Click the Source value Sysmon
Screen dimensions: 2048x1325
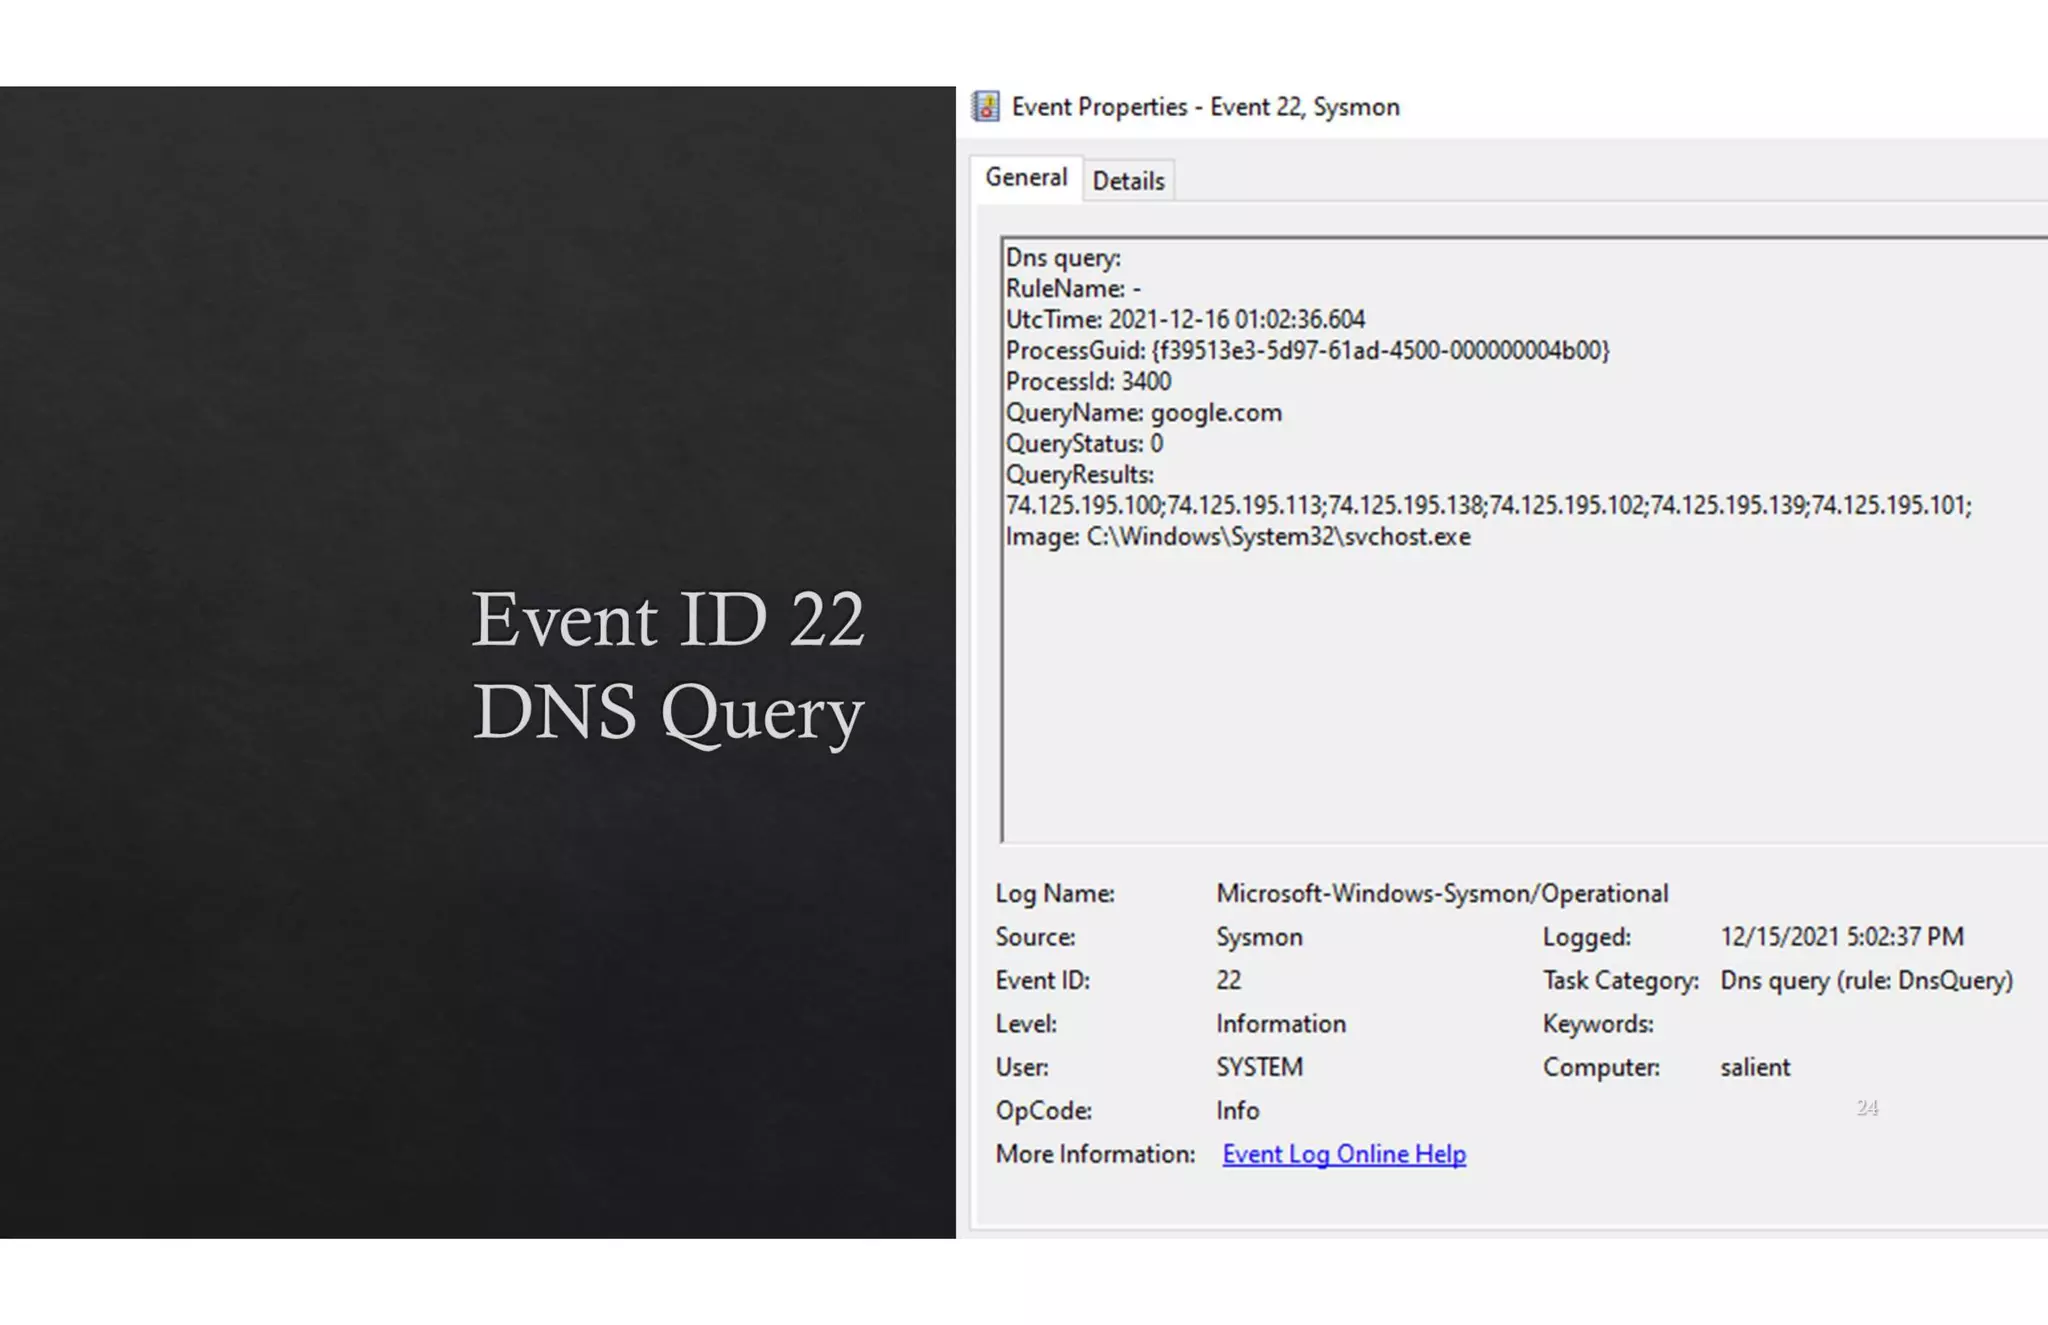pyautogui.click(x=1259, y=937)
